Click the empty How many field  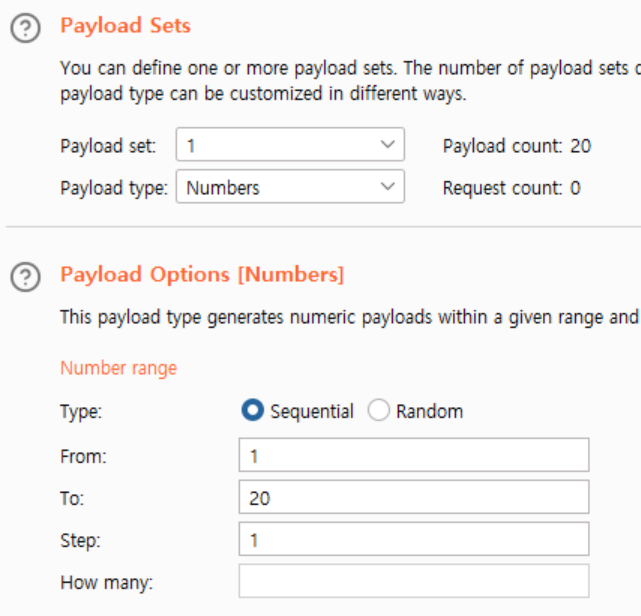[413, 581]
